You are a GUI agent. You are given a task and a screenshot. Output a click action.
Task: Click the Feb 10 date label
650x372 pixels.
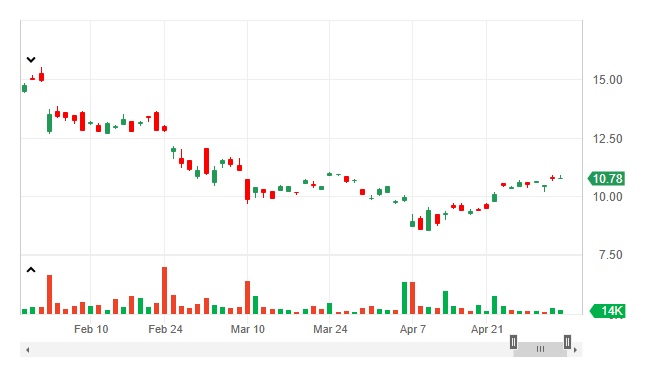(91, 329)
